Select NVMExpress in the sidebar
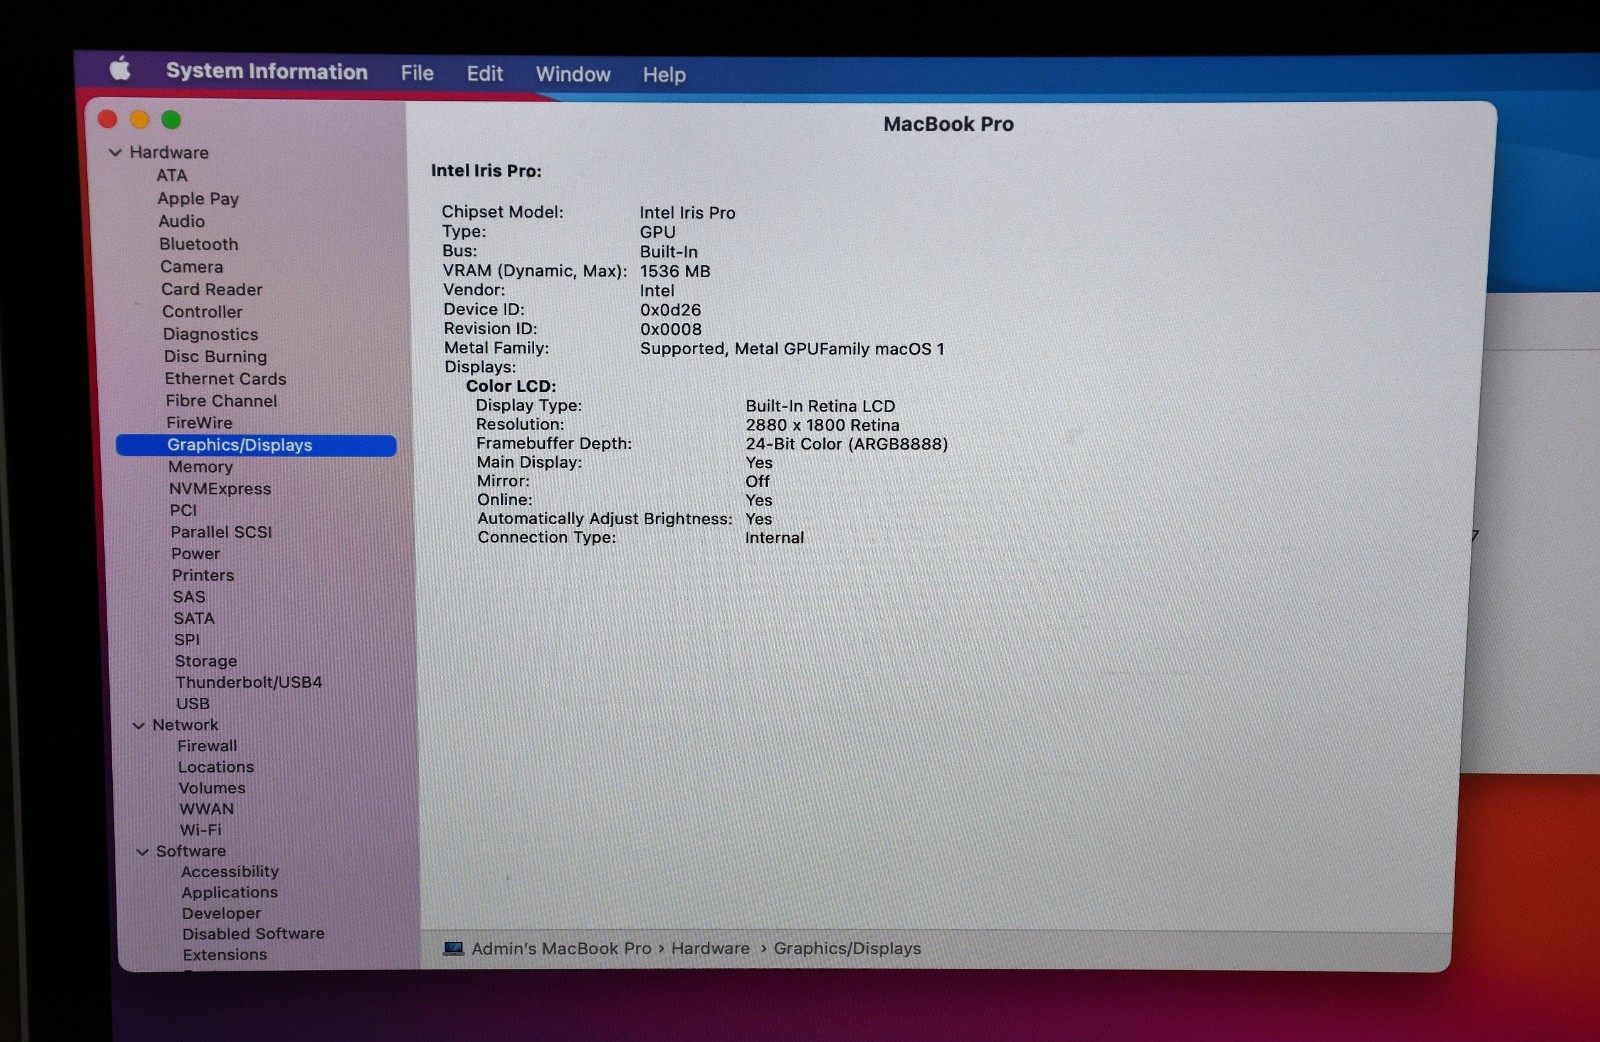This screenshot has width=1600, height=1042. tap(220, 488)
